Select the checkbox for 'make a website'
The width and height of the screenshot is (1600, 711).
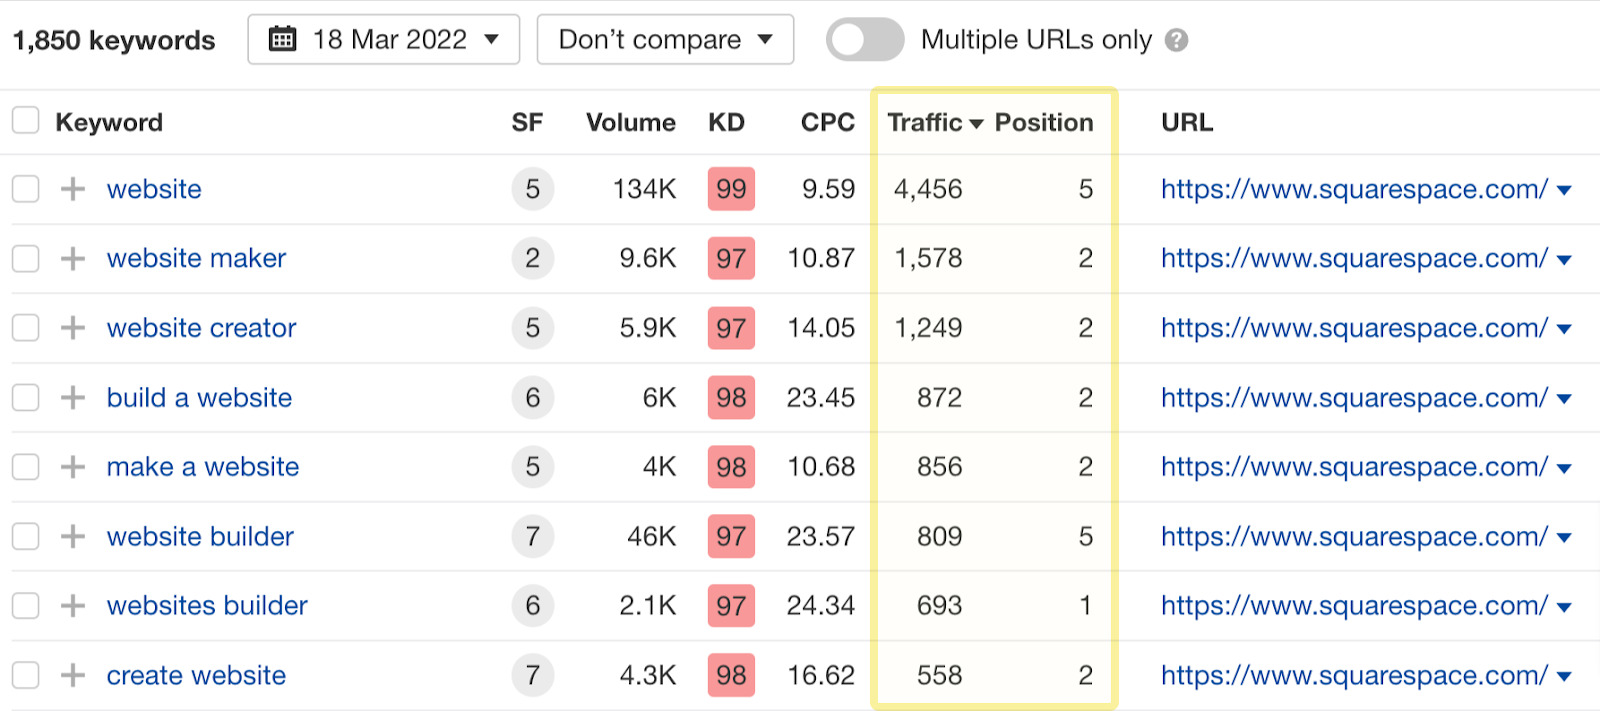(26, 467)
